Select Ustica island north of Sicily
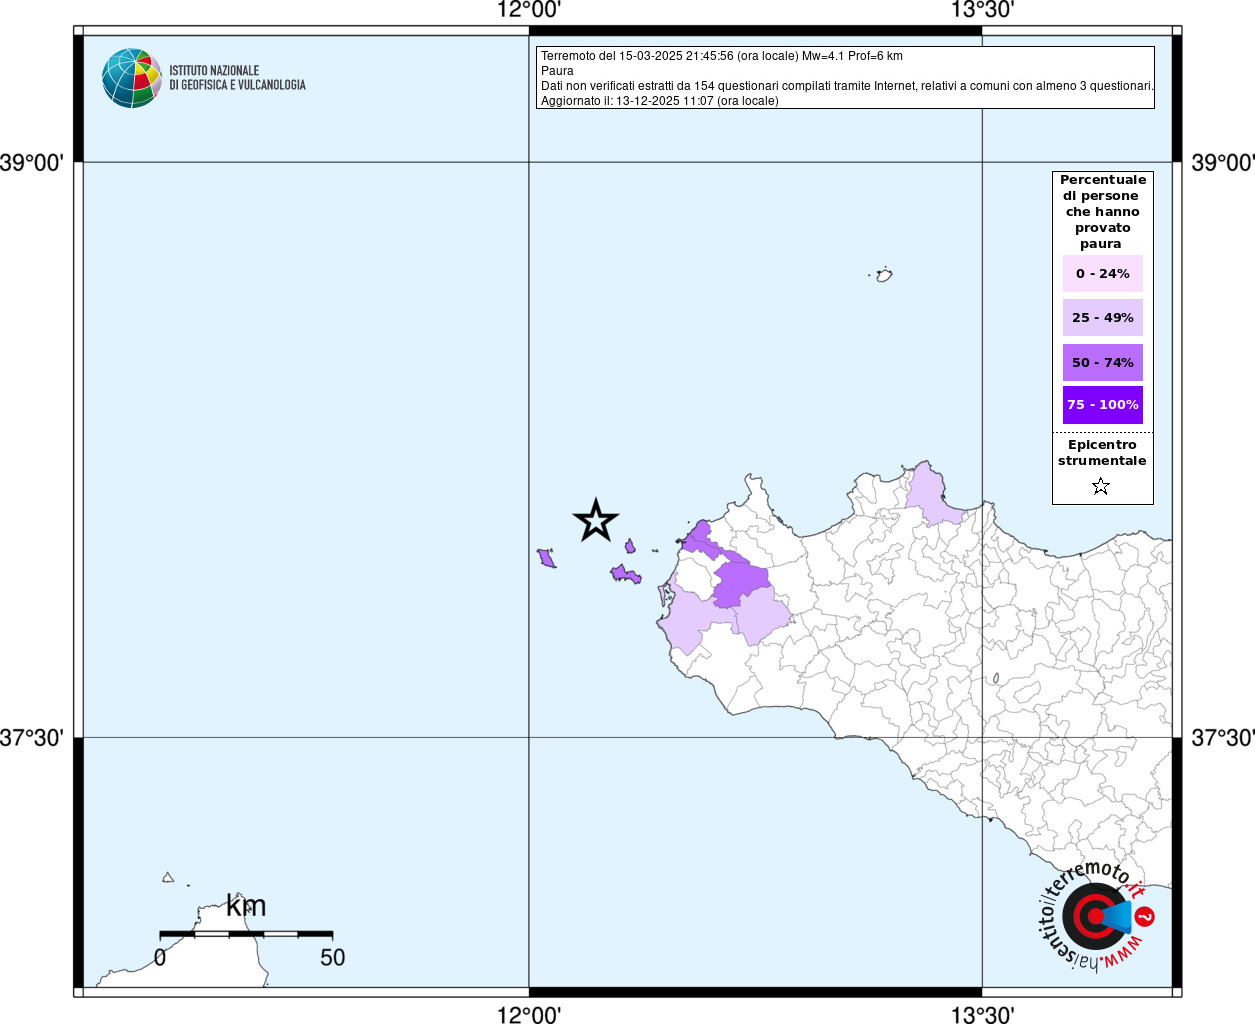 click(884, 275)
